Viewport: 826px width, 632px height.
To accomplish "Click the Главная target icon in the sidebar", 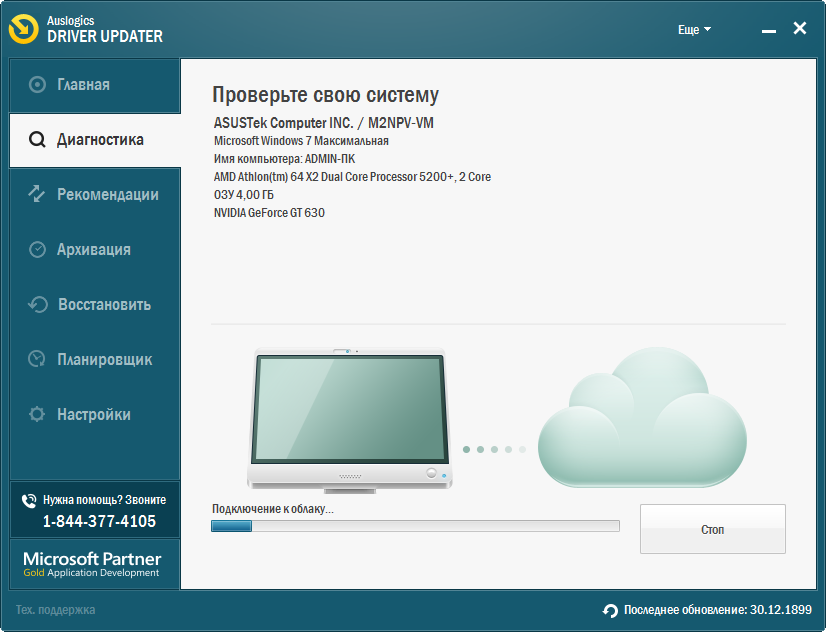I will click(38, 85).
